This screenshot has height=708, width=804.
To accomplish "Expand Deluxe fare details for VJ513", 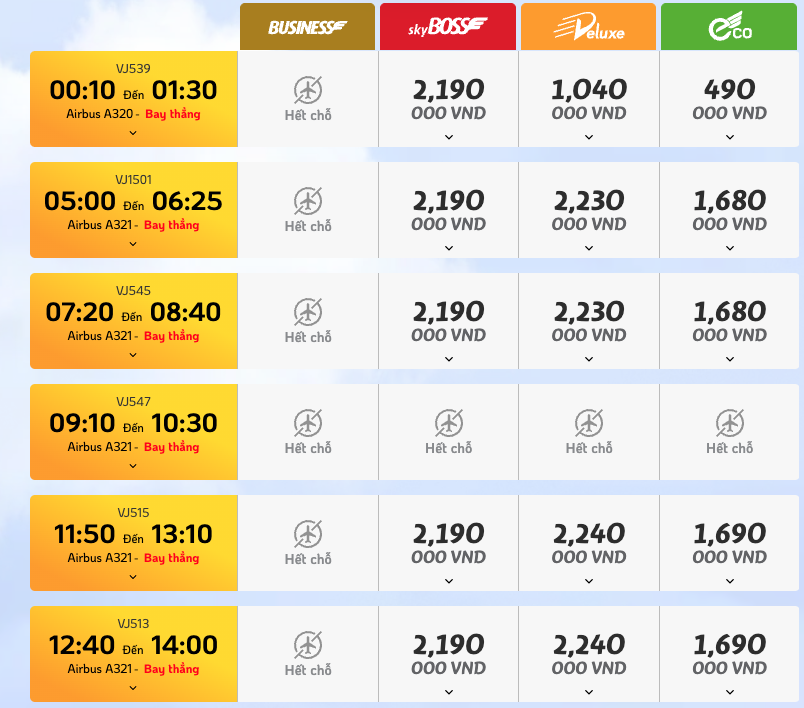I will click(x=589, y=692).
